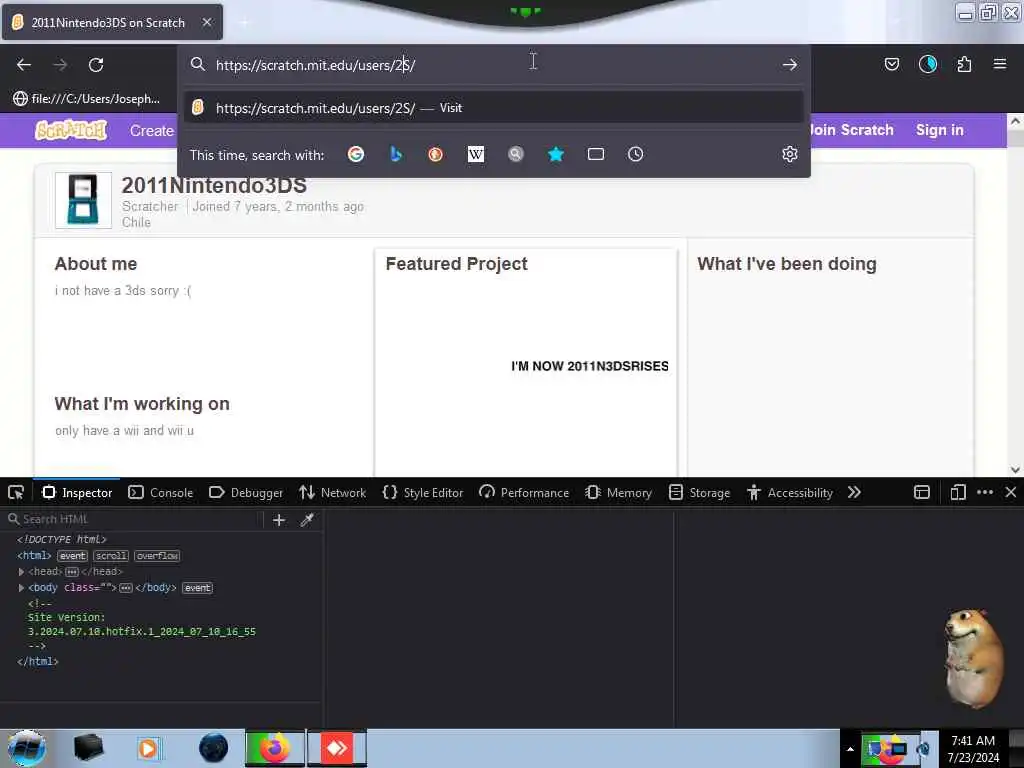Click the Create link on Scratch
The image size is (1024, 768).
pyautogui.click(x=152, y=131)
